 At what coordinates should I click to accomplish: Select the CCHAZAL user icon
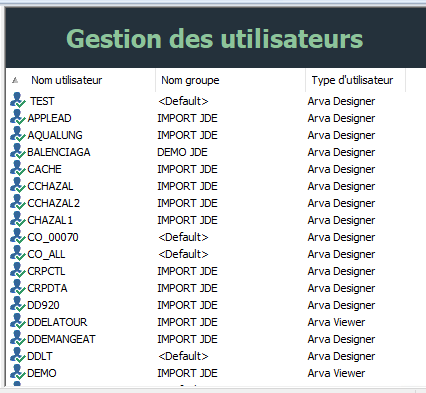click(x=18, y=185)
